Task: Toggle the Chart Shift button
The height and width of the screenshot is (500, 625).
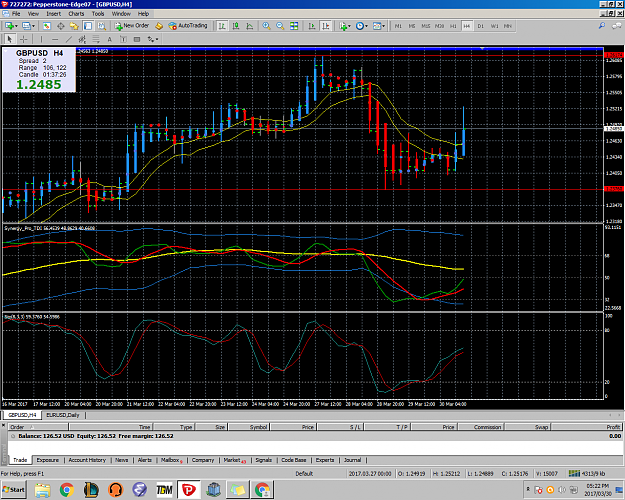Action: (x=326, y=26)
